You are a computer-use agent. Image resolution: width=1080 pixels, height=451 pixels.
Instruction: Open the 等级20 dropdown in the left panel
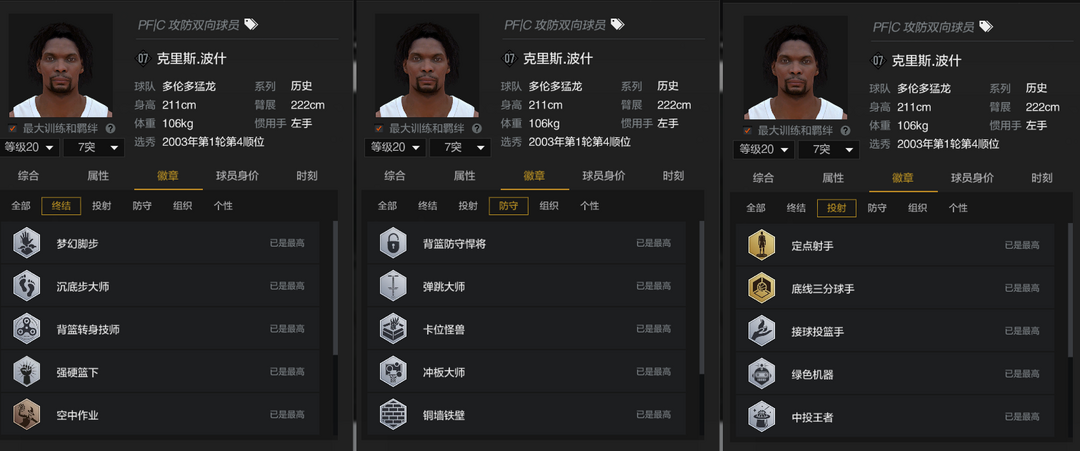[30, 147]
